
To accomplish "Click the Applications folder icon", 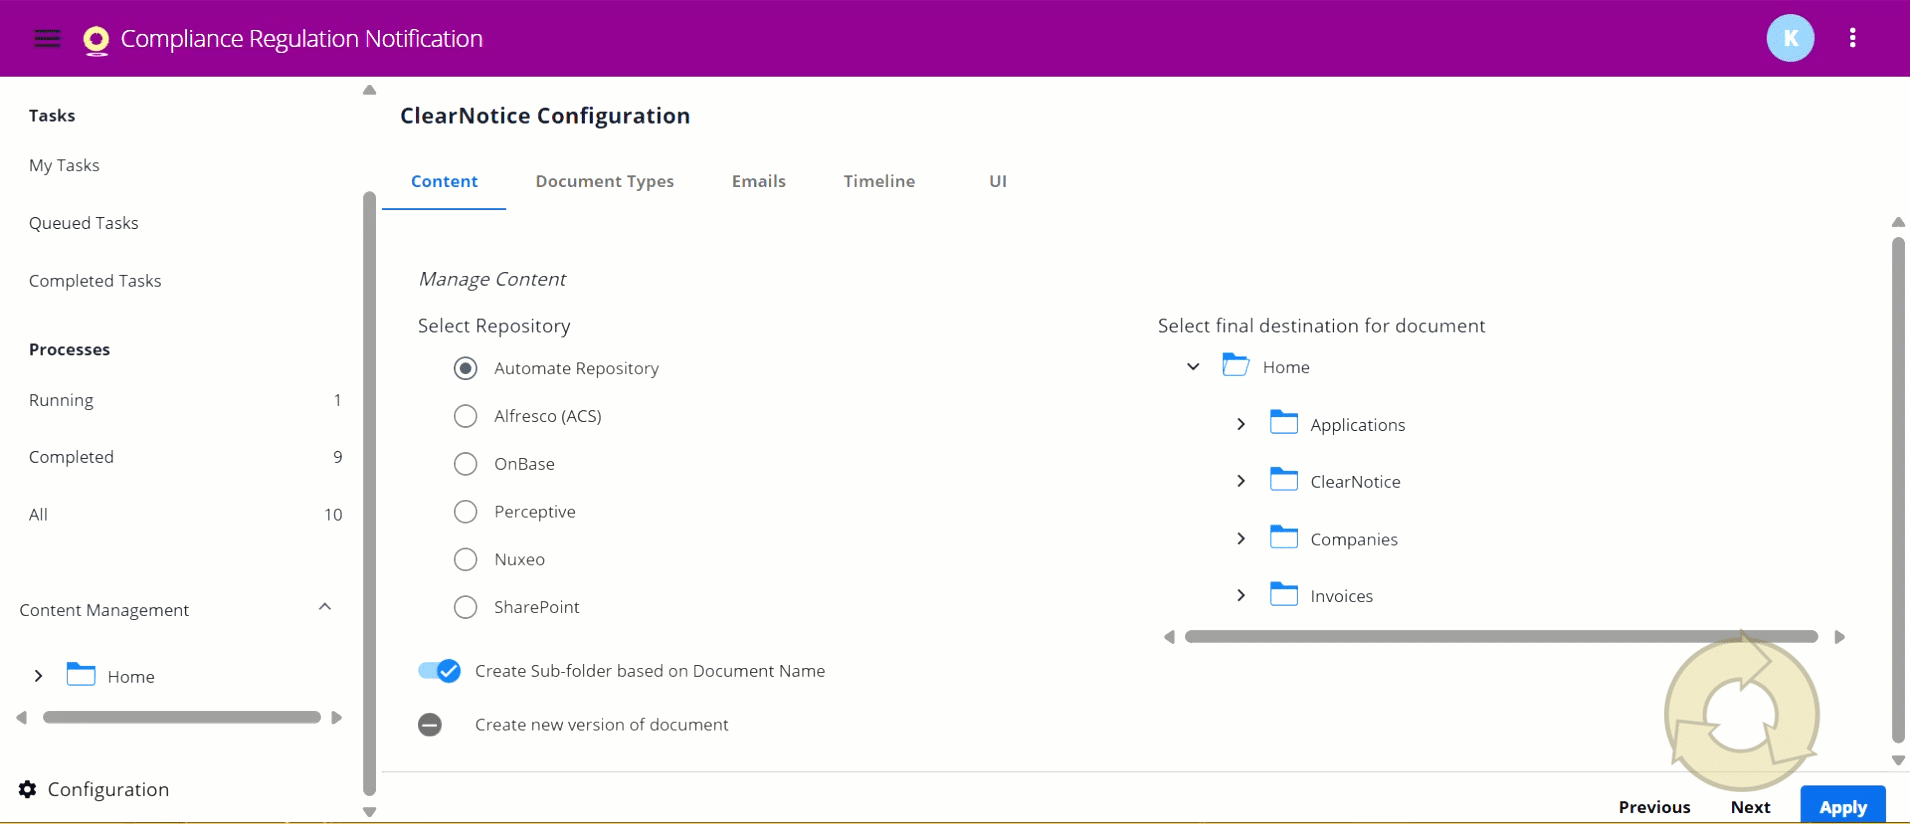I will (1283, 423).
